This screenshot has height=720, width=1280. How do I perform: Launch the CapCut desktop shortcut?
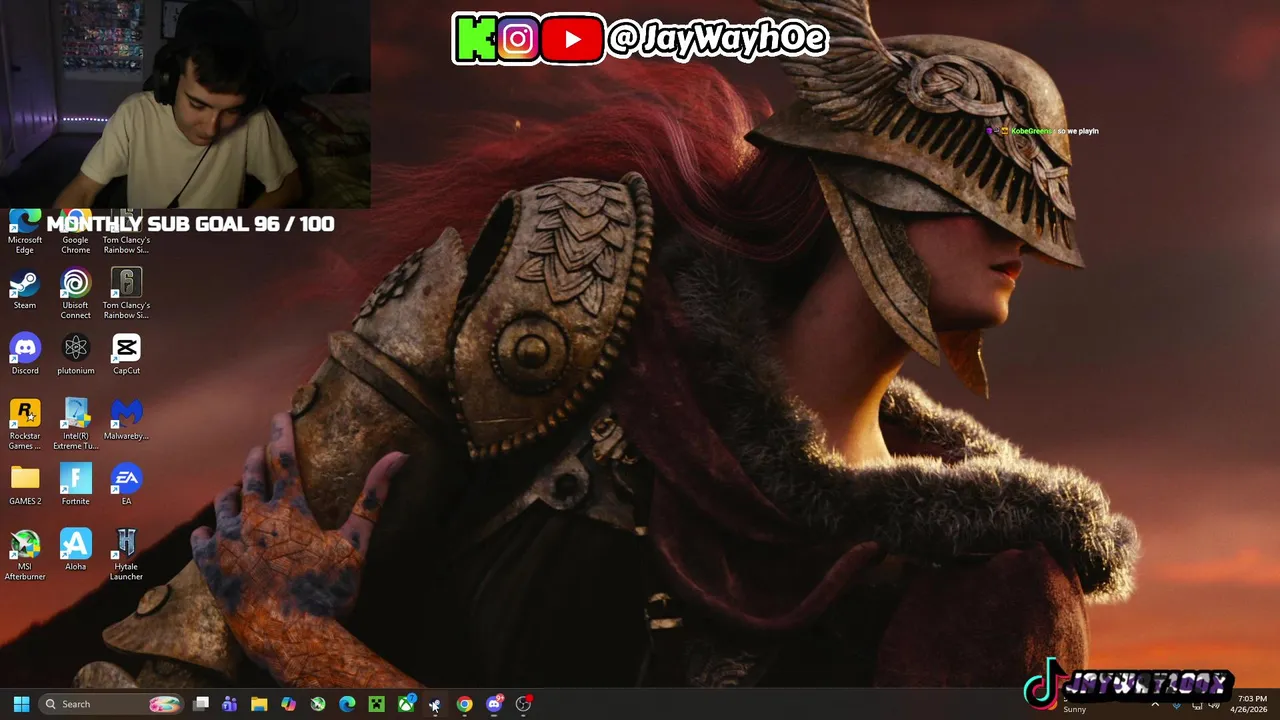[x=126, y=355]
